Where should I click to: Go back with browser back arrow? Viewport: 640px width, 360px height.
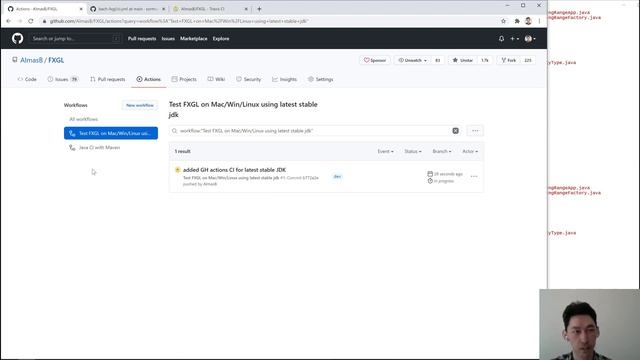pos(9,21)
